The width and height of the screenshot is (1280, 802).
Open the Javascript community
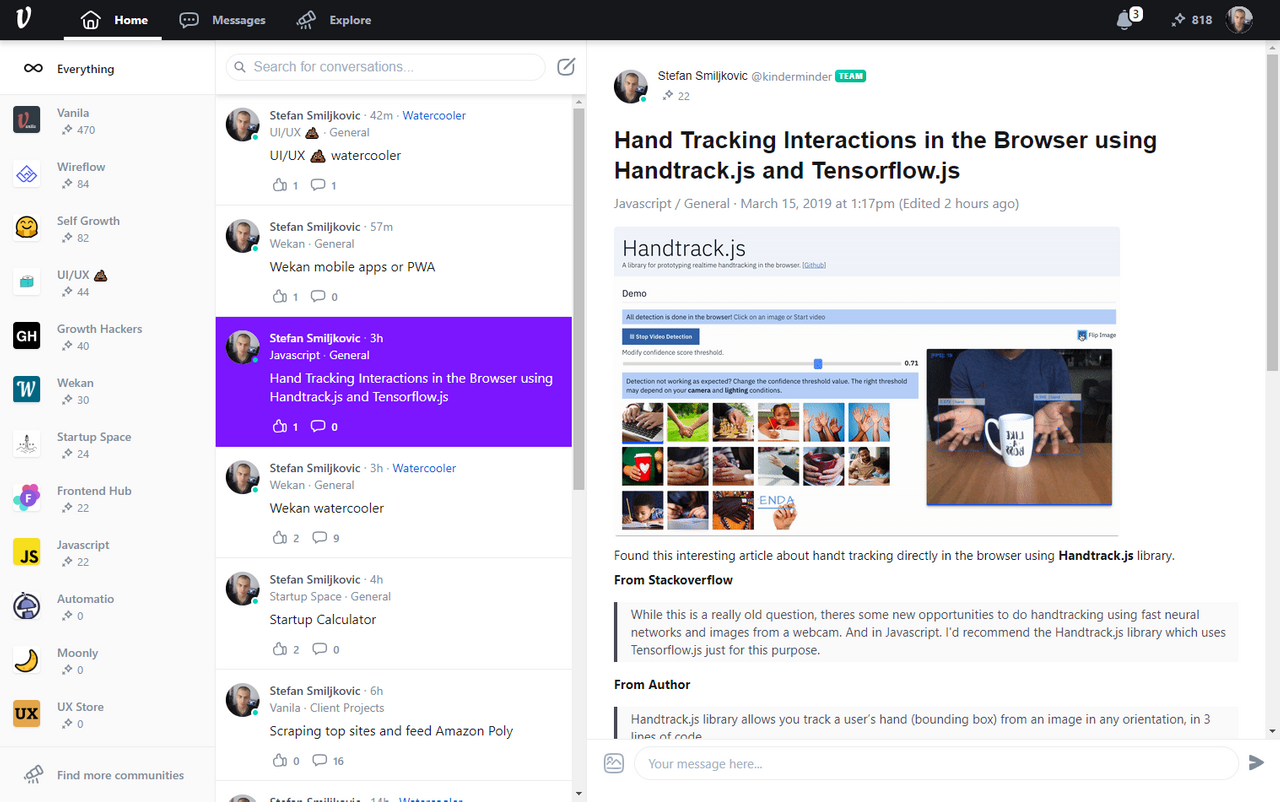[x=107, y=553]
